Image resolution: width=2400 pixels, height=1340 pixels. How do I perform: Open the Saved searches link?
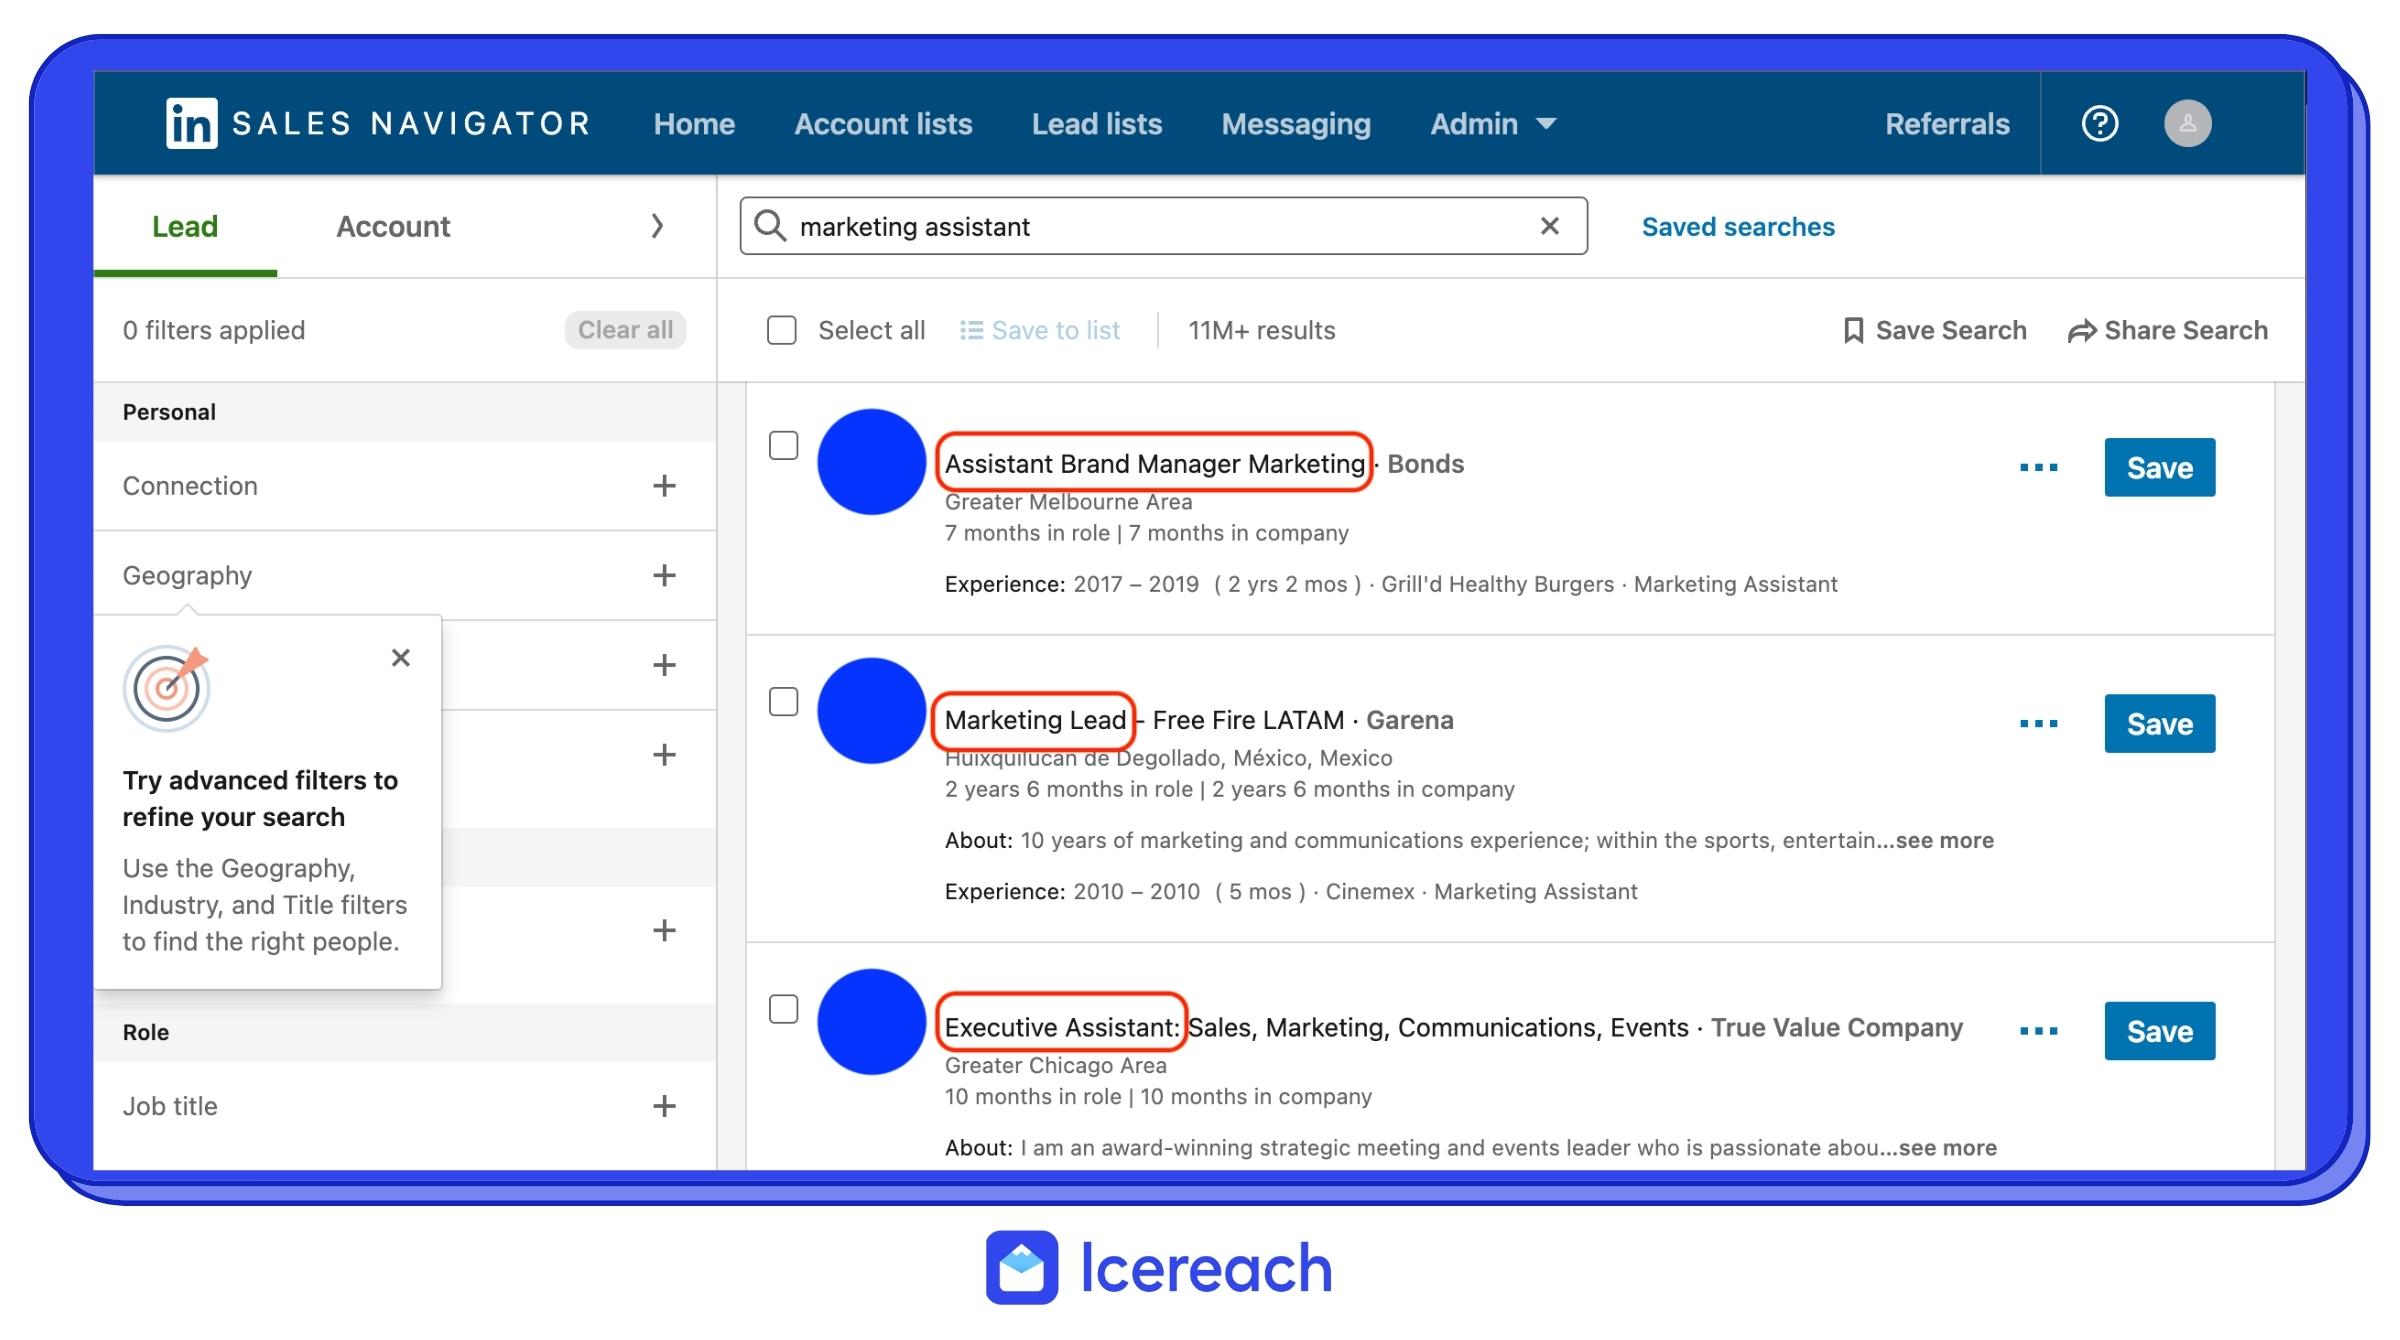pyautogui.click(x=1737, y=227)
